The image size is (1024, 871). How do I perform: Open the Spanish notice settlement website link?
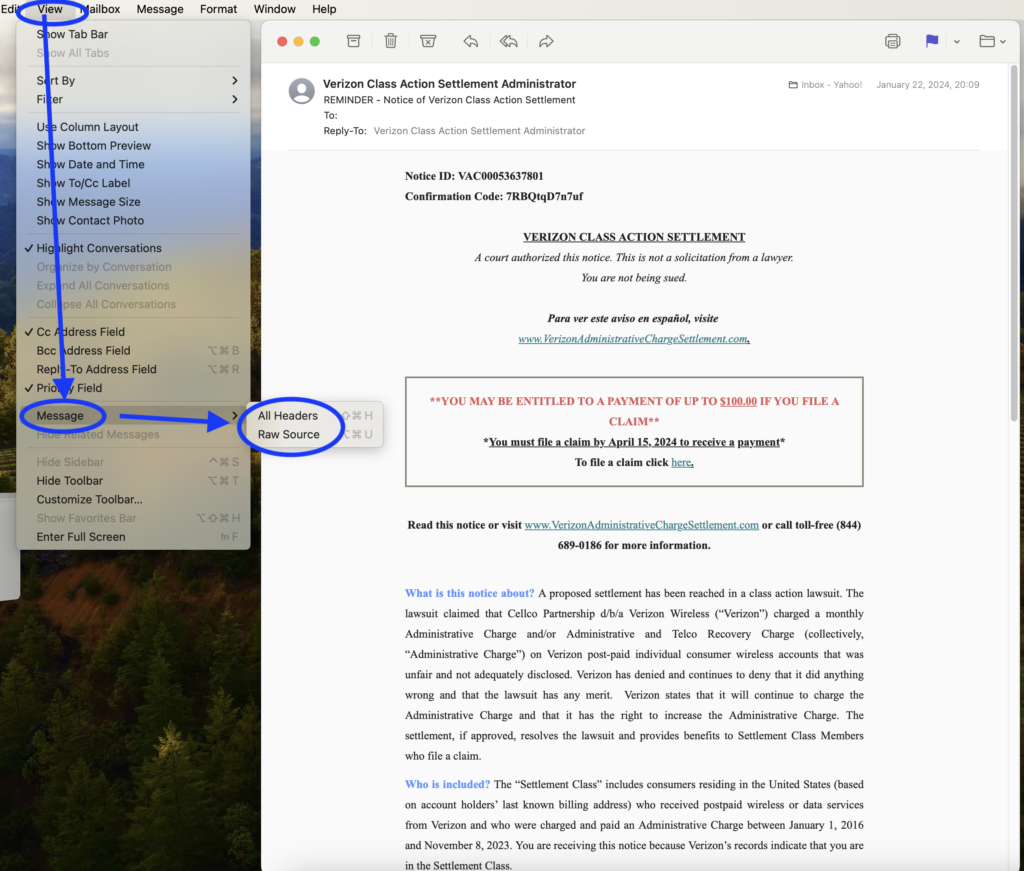click(633, 339)
